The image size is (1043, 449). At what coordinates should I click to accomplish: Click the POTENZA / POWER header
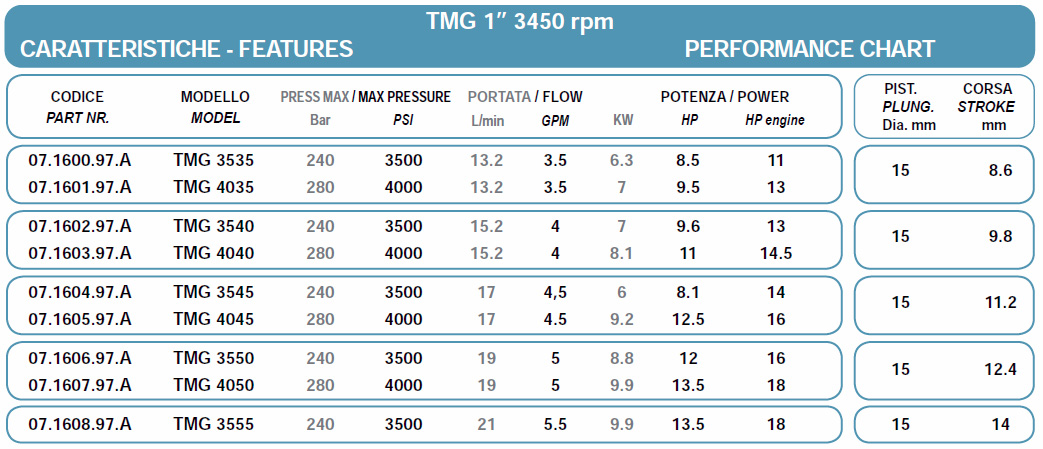tap(724, 97)
